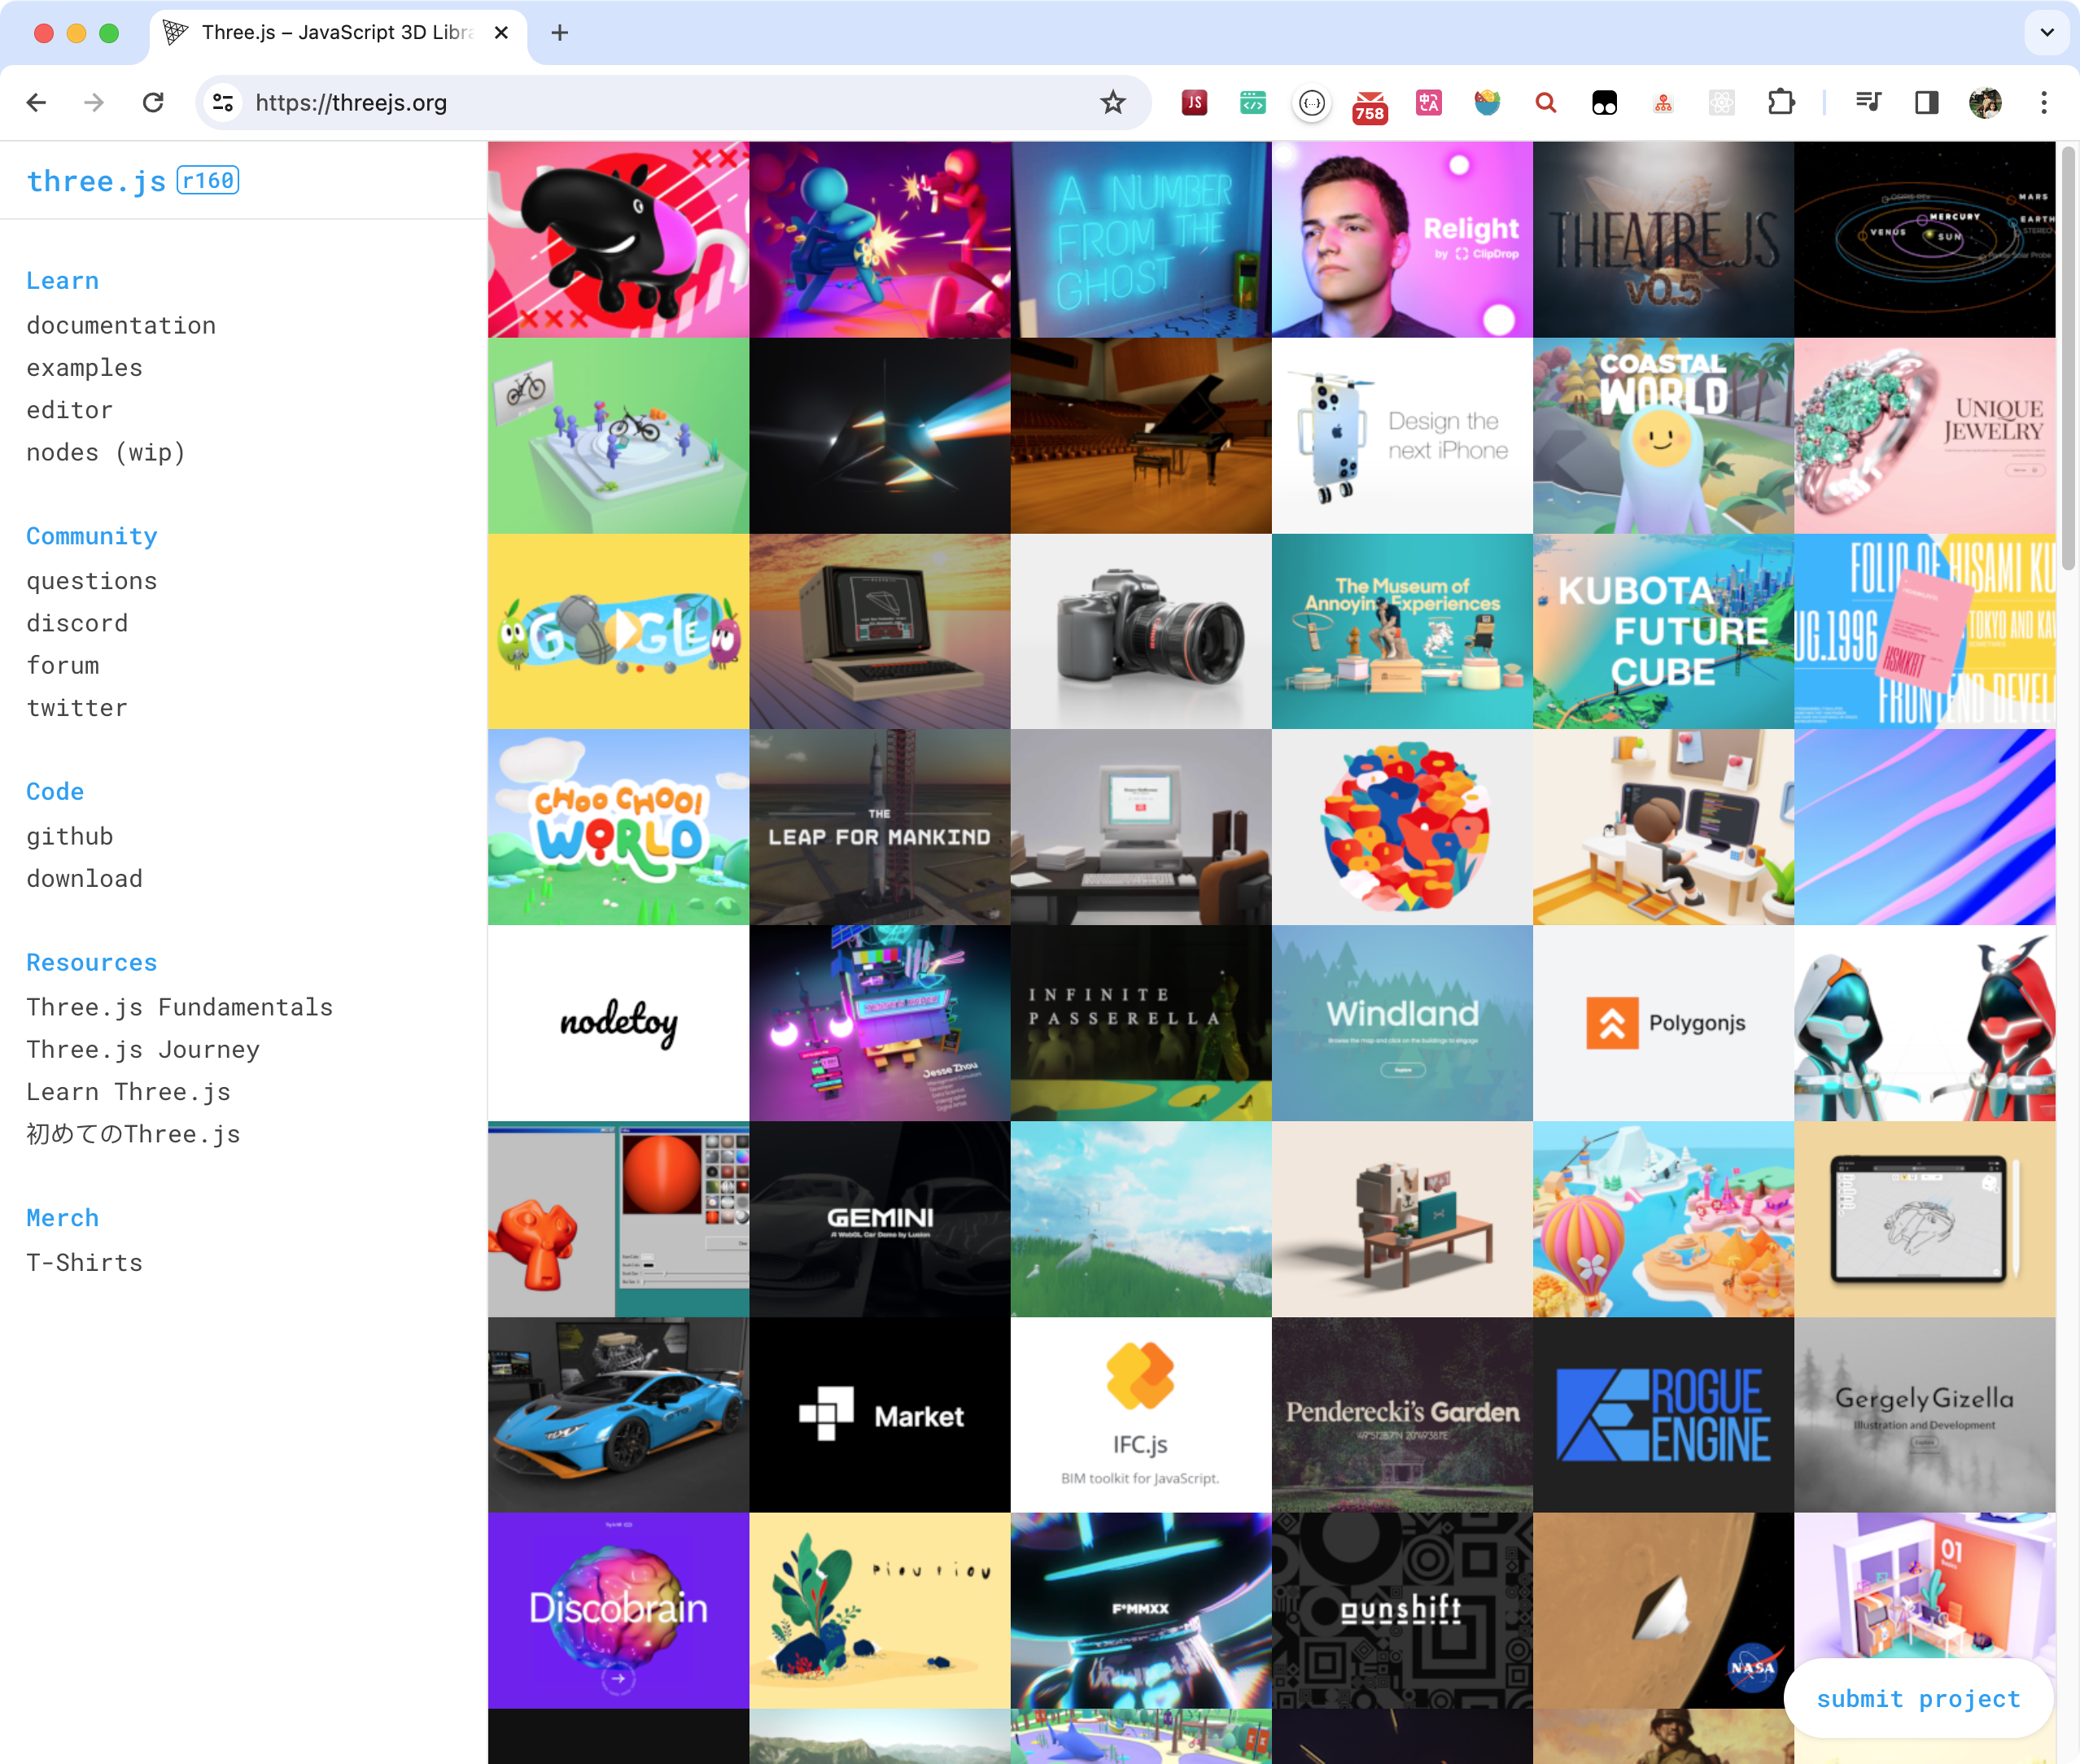Viewport: 2080px width, 1764px height.
Task: Open the documentation link
Action: [121, 325]
